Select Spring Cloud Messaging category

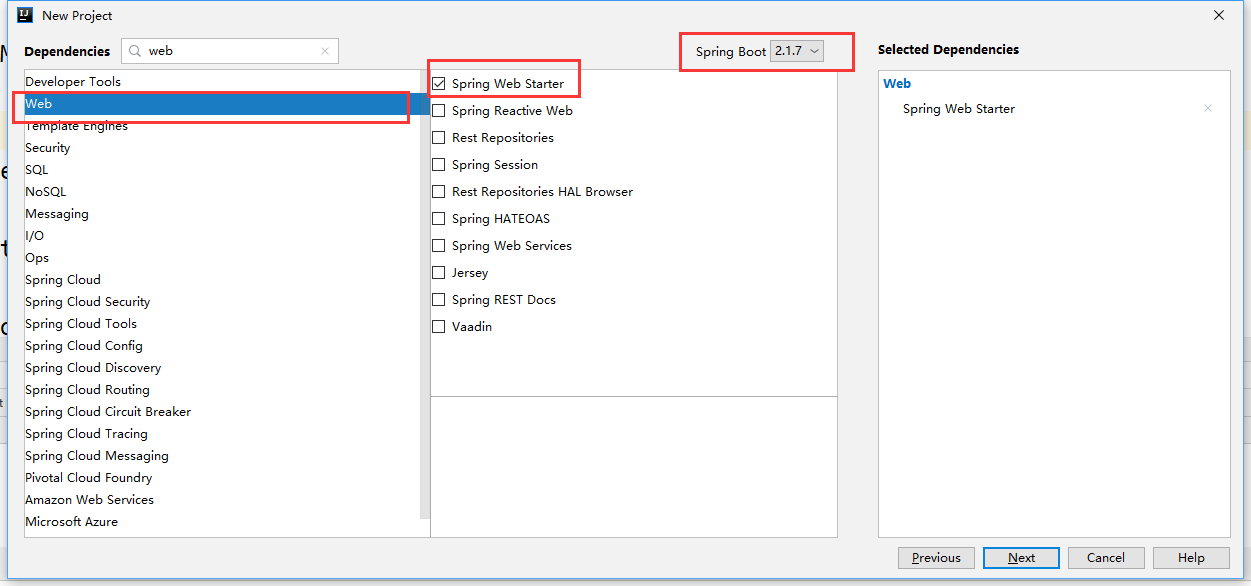point(223,456)
